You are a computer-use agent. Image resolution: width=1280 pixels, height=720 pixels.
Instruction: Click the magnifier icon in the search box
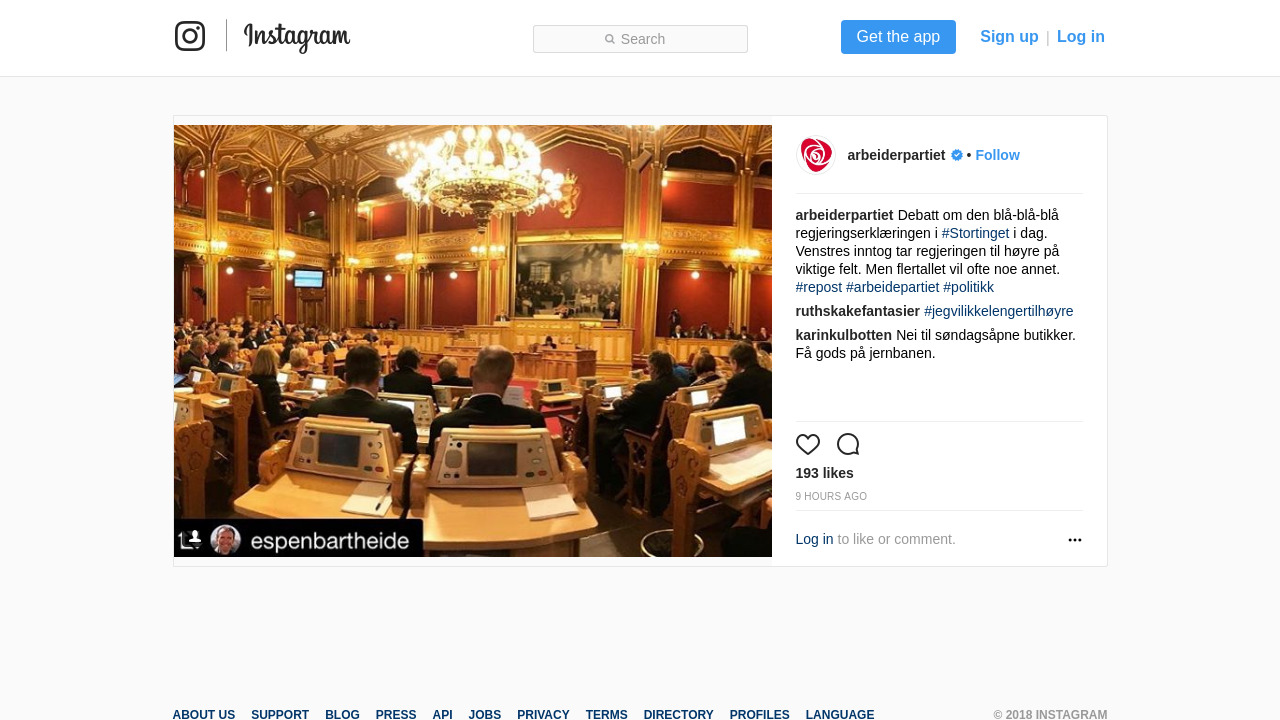coord(610,40)
